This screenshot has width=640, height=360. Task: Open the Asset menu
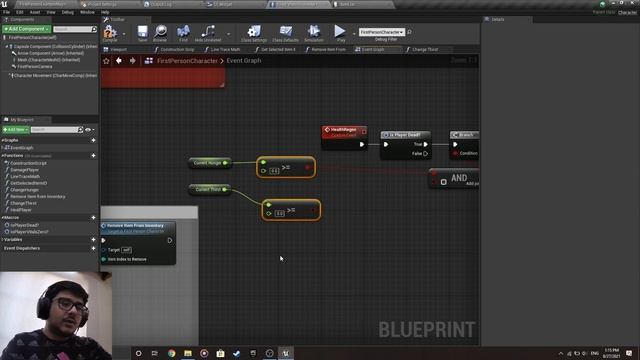point(35,12)
